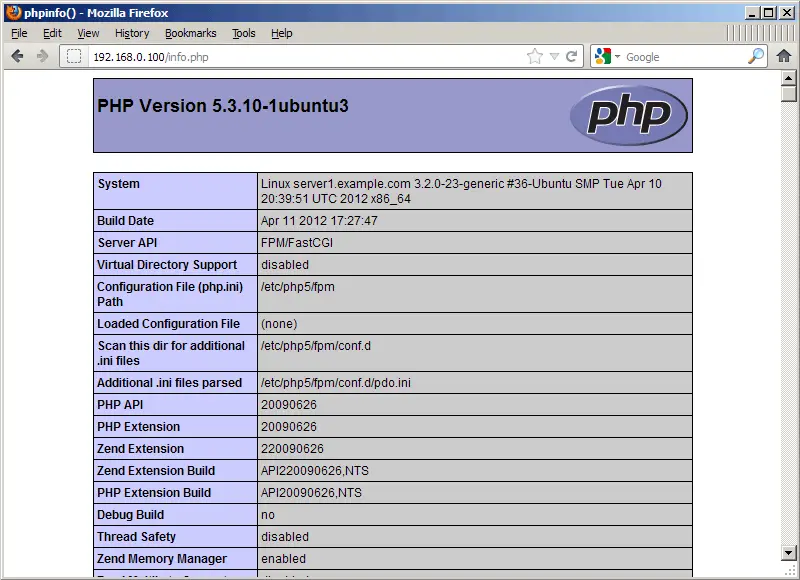Click the 'PHP Version 5.3.10-1ubuntu3' heading
800x580 pixels.
(223, 106)
